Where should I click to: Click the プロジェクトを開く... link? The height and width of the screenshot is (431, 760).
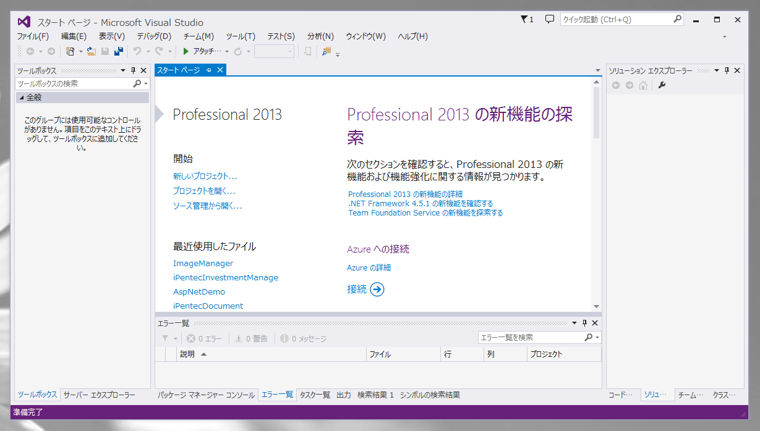point(204,191)
